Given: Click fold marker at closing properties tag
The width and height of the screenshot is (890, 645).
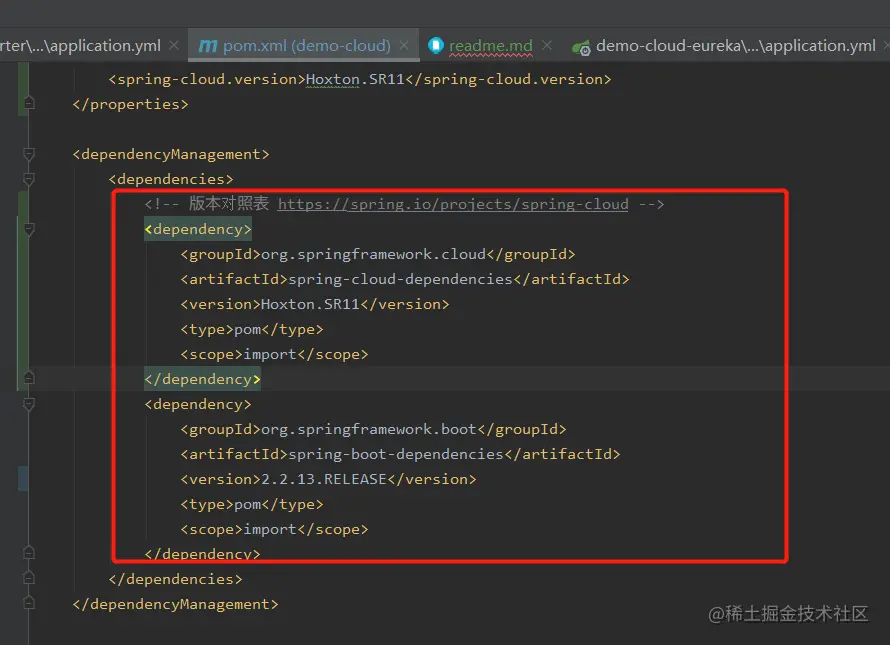Looking at the screenshot, I should (x=29, y=103).
